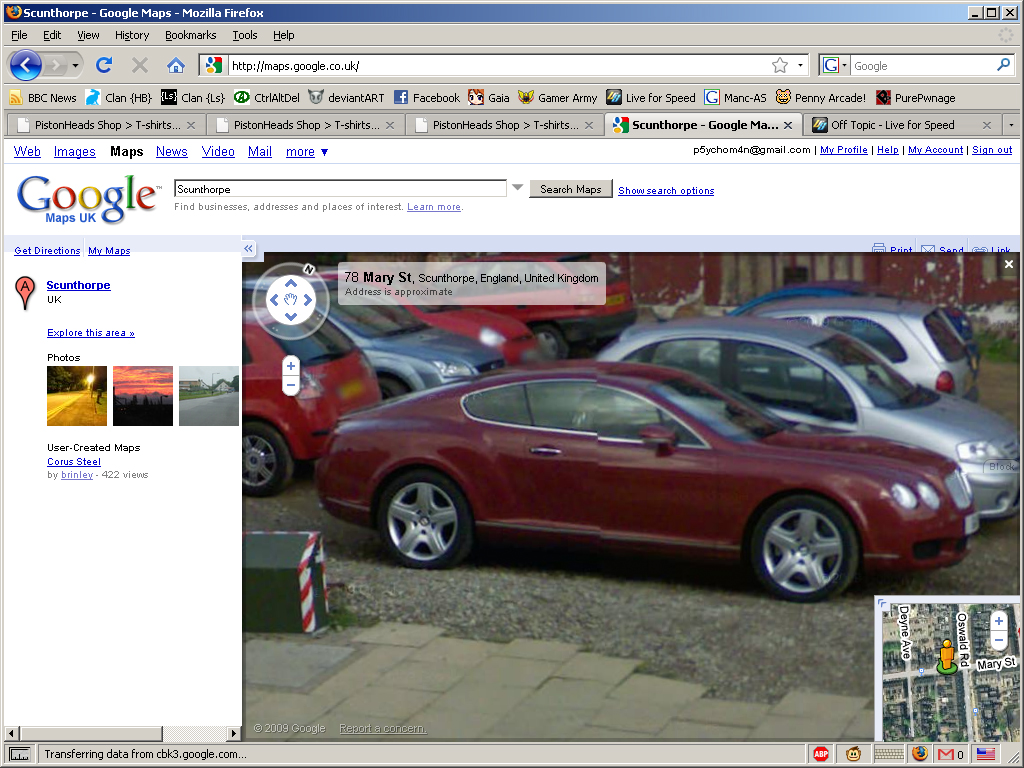
Task: Stop loading with the X toolbar icon
Action: click(x=140, y=65)
